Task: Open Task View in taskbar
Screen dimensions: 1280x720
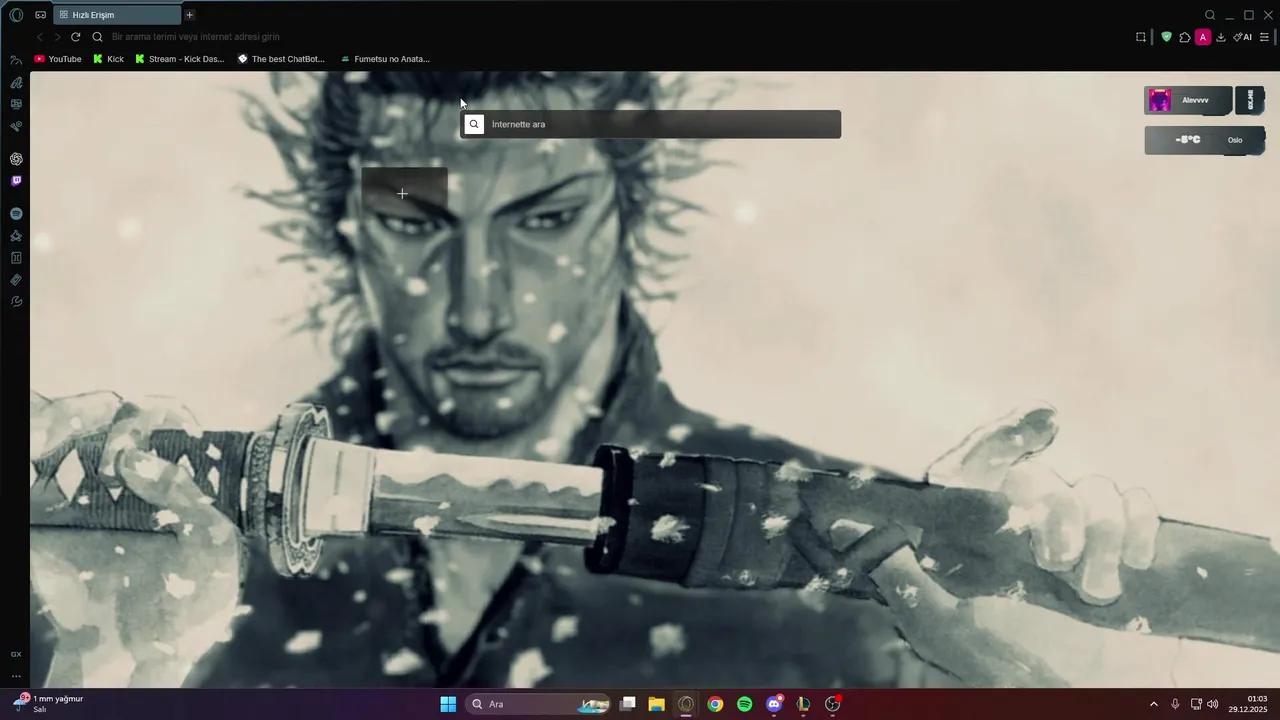Action: pos(628,704)
